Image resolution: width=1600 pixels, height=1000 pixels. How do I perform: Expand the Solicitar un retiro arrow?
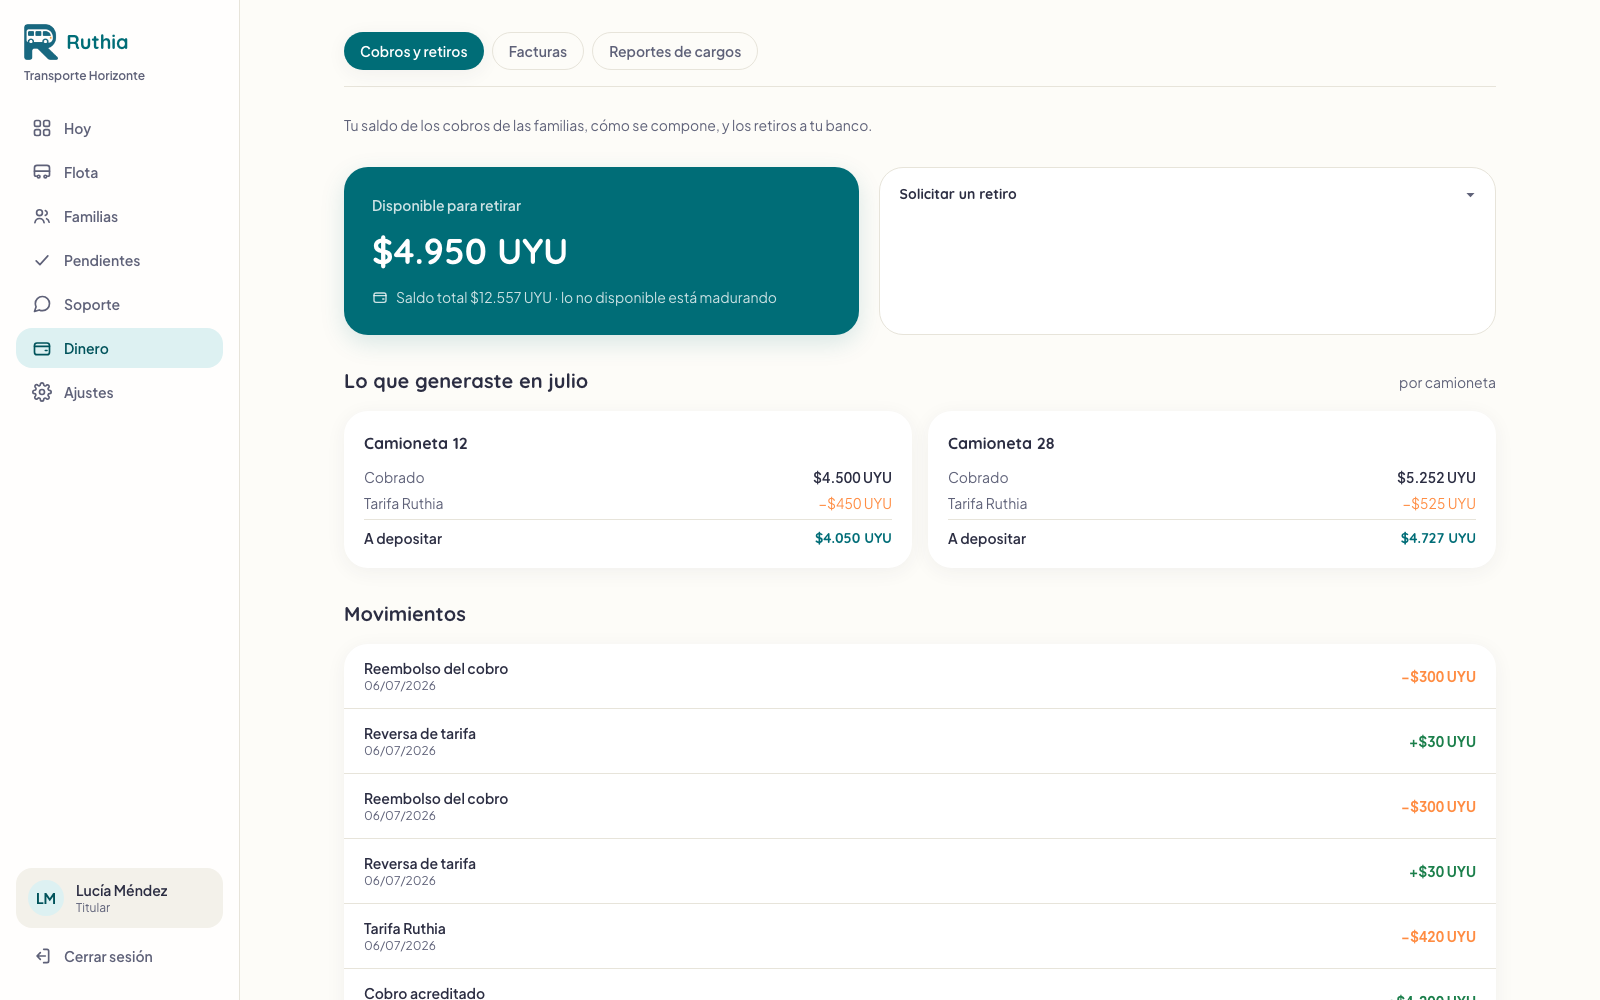click(x=1470, y=195)
